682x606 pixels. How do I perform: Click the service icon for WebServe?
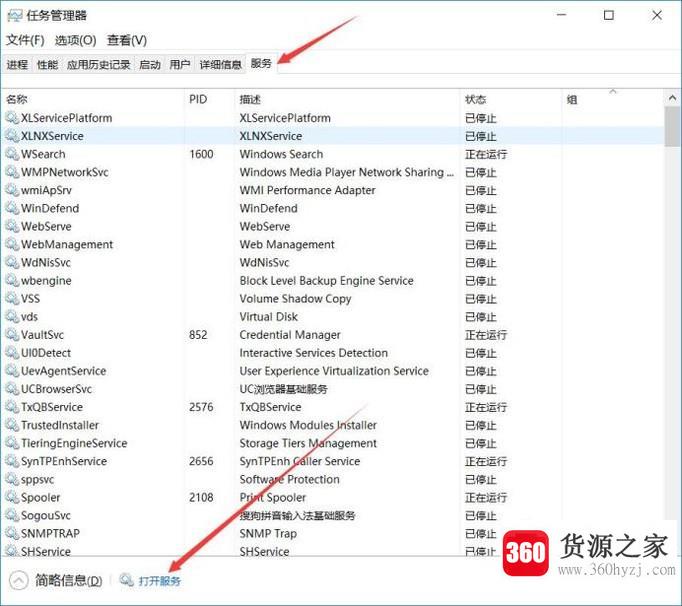12,226
